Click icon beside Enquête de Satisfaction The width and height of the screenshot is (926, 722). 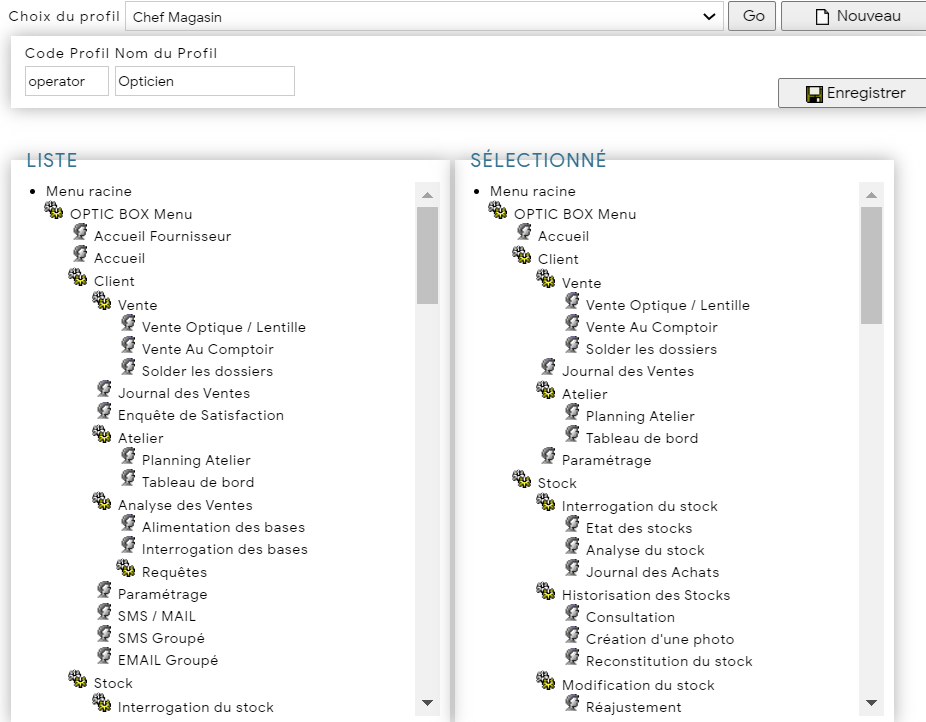(105, 411)
